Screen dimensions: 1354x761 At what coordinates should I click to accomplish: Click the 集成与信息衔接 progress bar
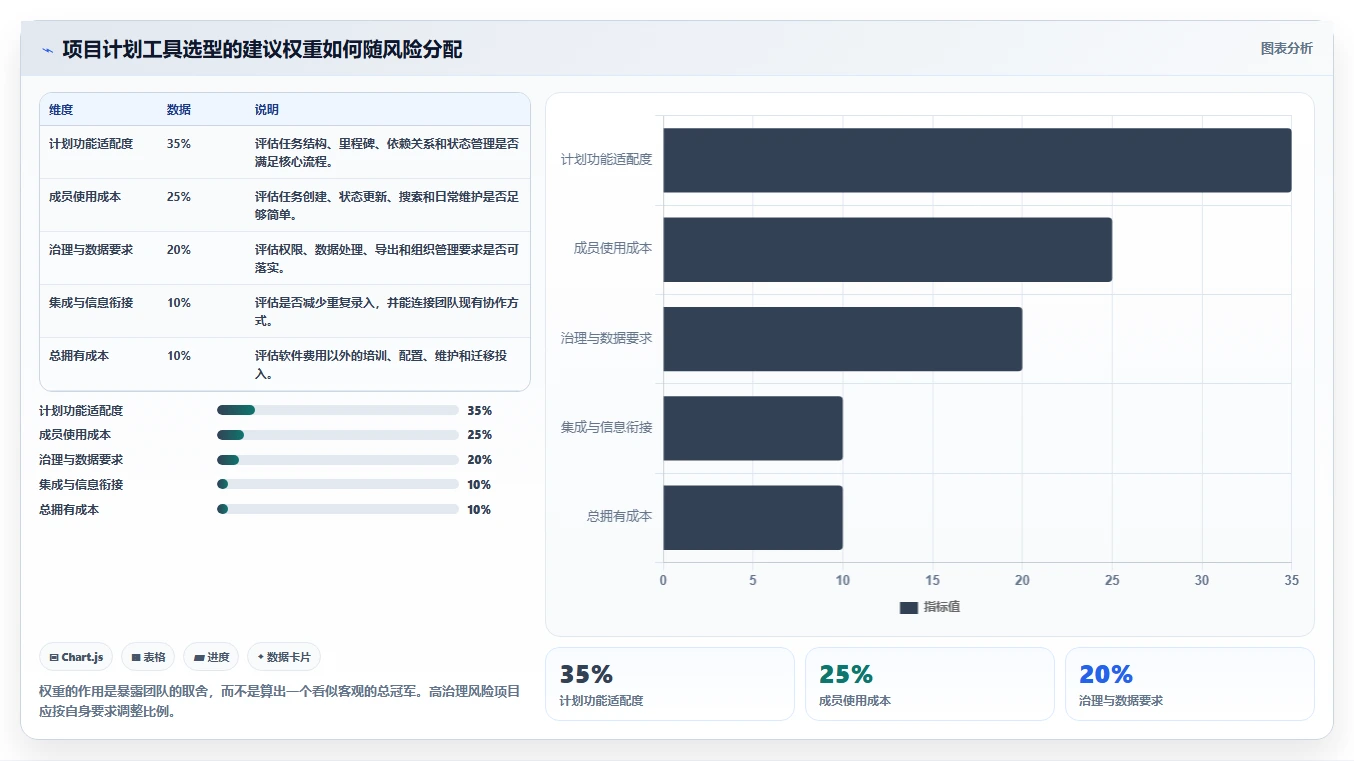[337, 485]
